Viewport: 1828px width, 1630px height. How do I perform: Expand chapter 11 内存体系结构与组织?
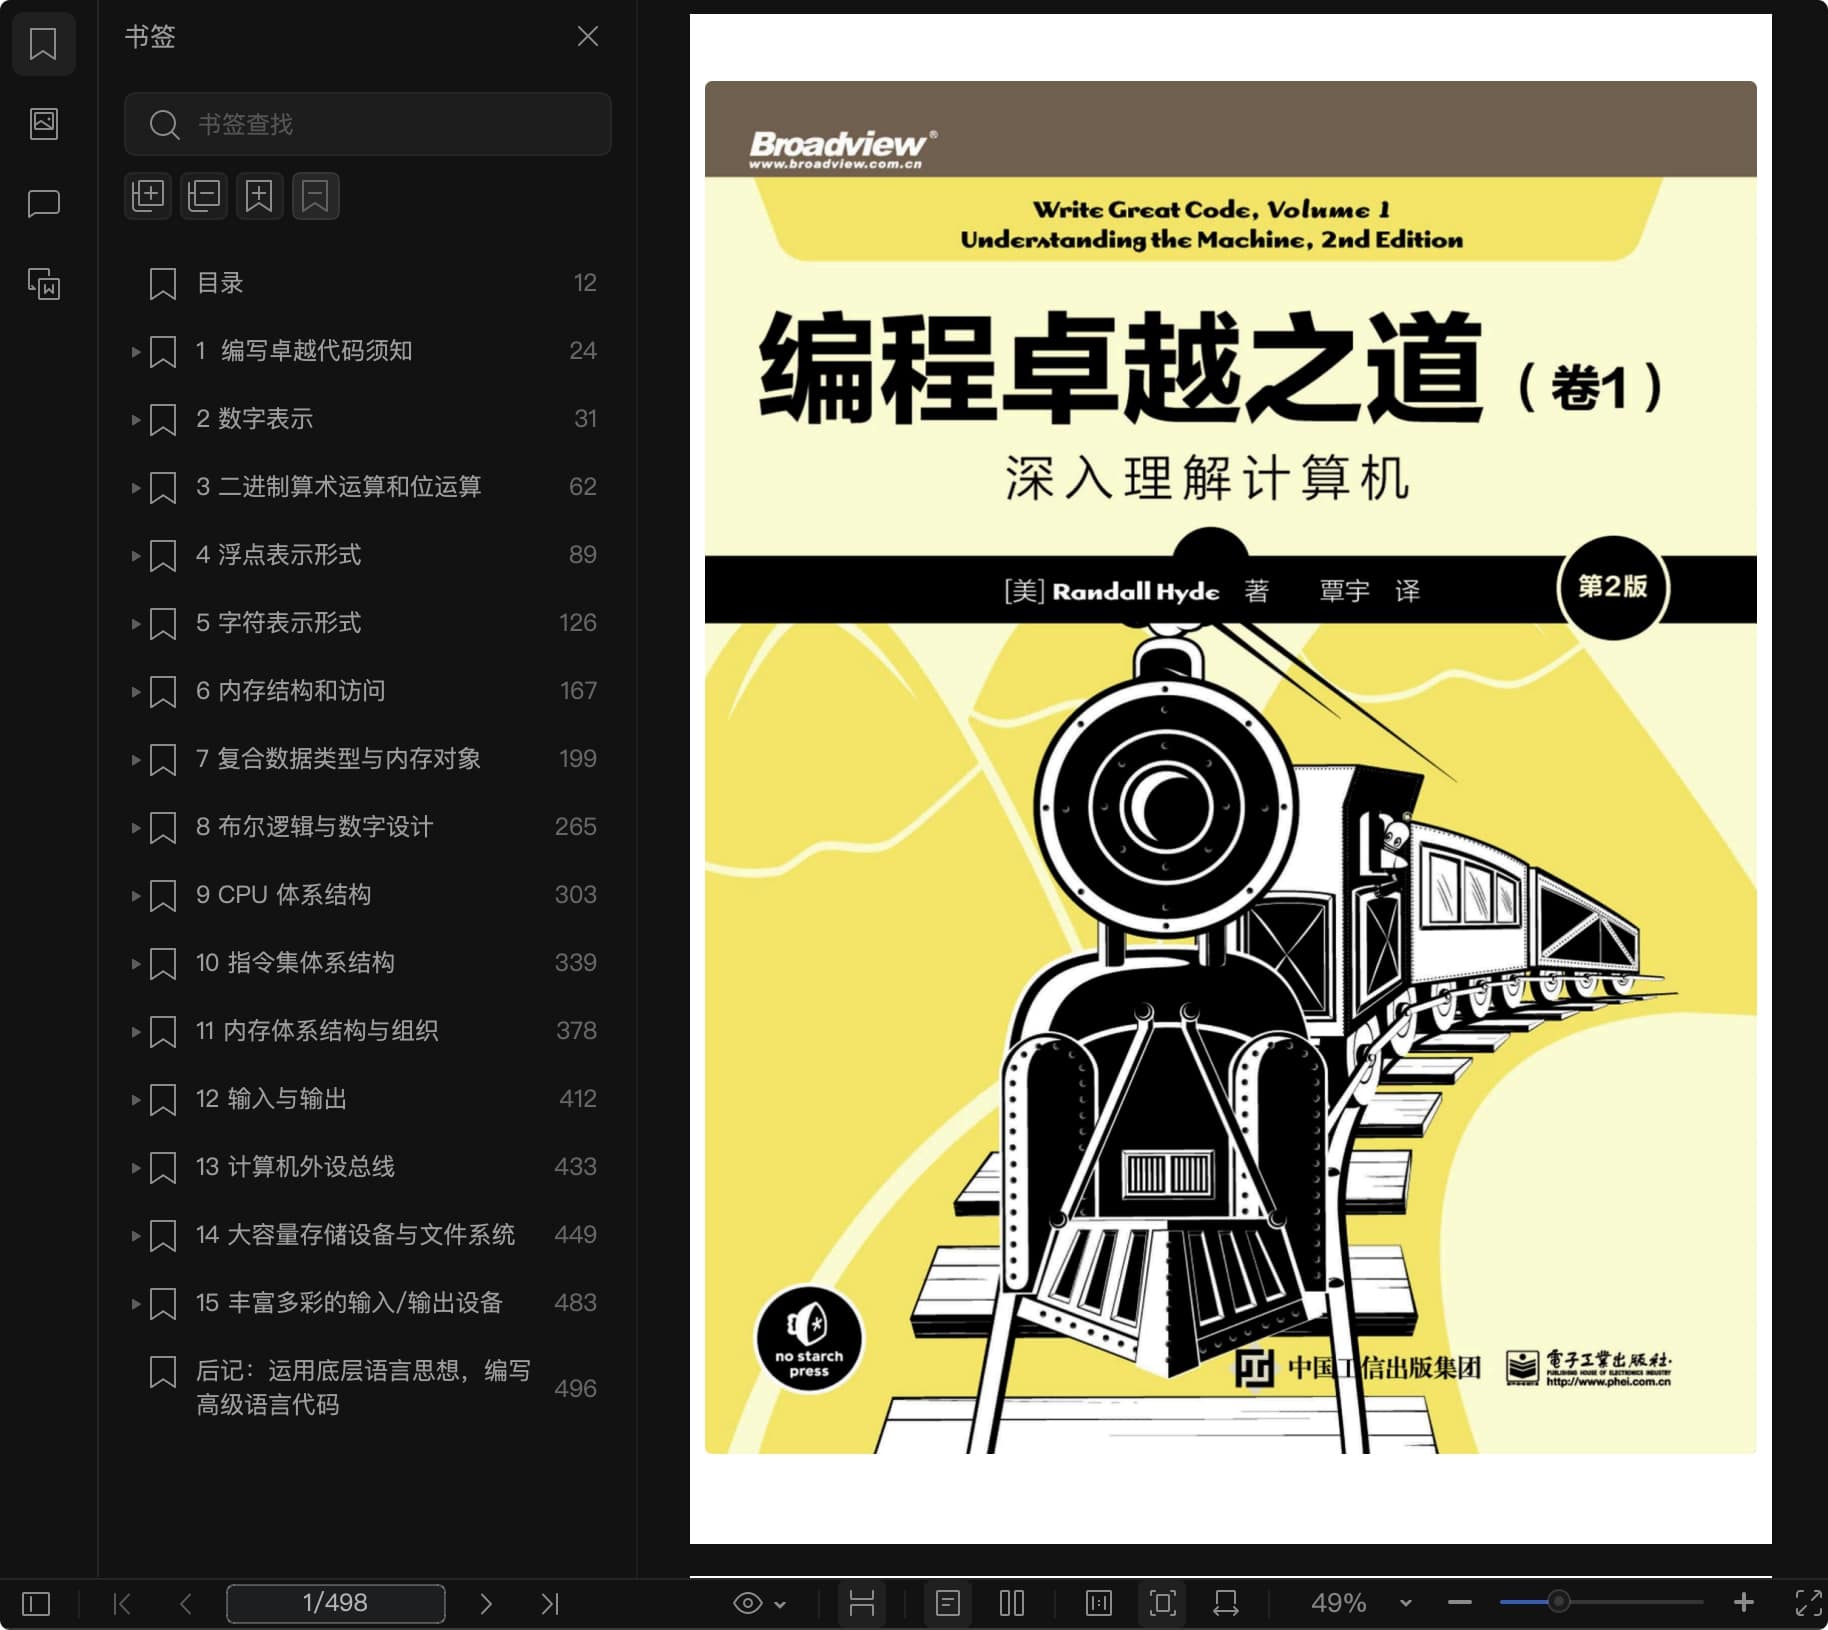[135, 1031]
